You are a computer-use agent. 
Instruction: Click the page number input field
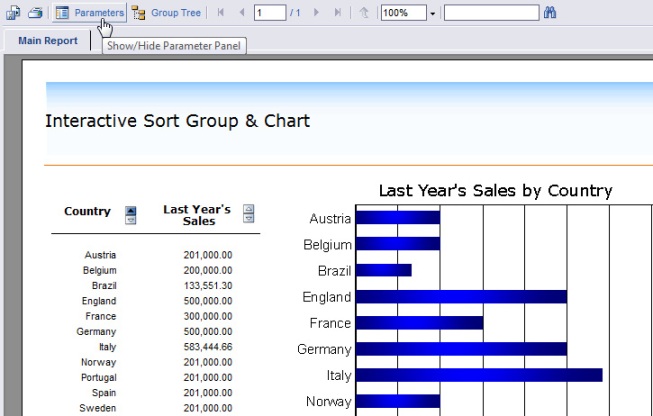(x=270, y=13)
